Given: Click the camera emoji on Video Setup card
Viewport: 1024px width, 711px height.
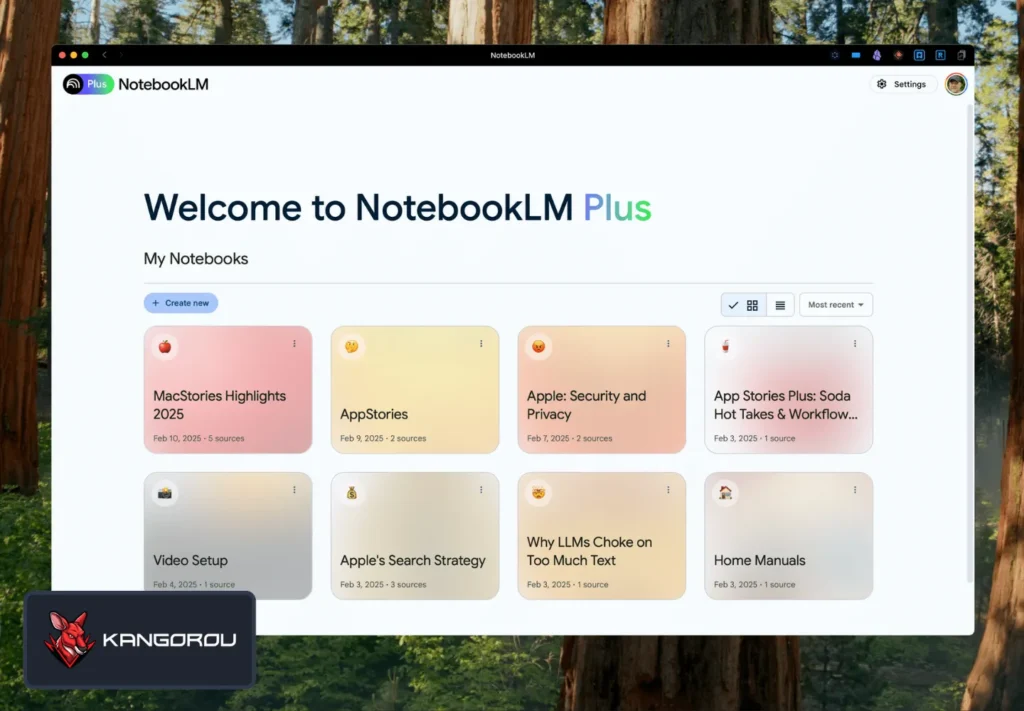Looking at the screenshot, I should [165, 493].
